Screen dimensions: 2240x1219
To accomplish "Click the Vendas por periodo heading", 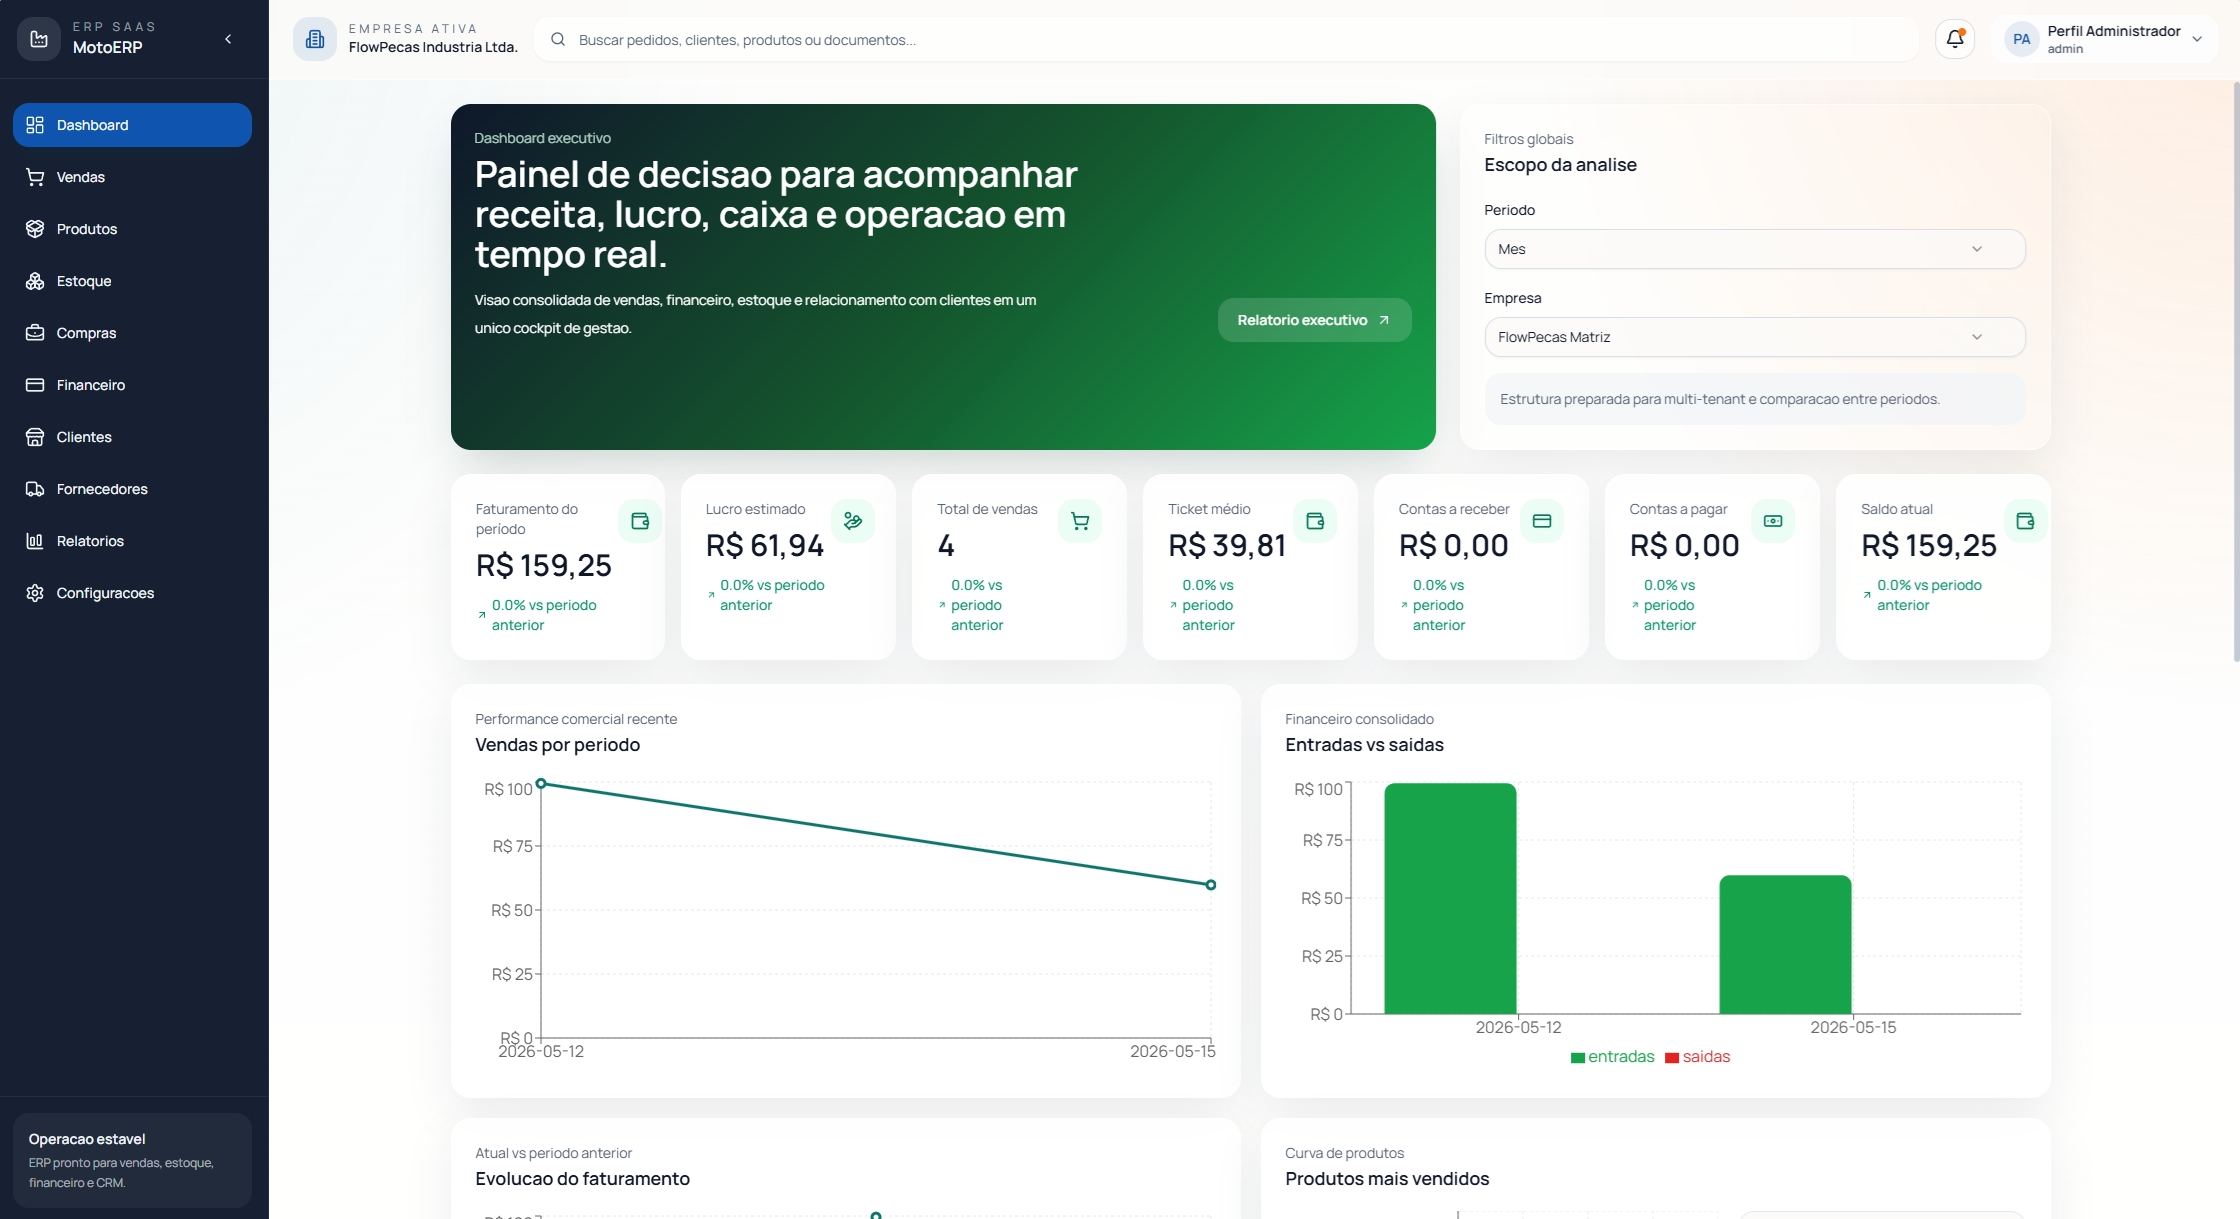I will (x=557, y=745).
